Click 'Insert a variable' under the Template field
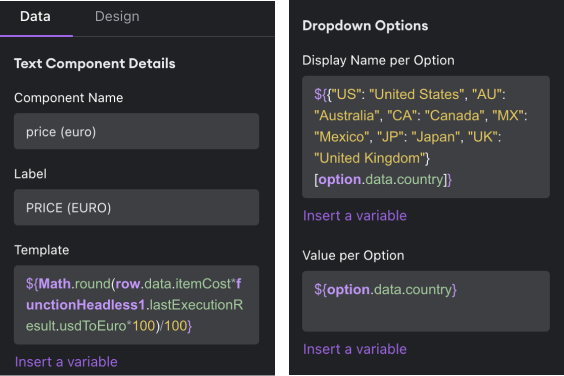This screenshot has width=564, height=376. [x=66, y=362]
